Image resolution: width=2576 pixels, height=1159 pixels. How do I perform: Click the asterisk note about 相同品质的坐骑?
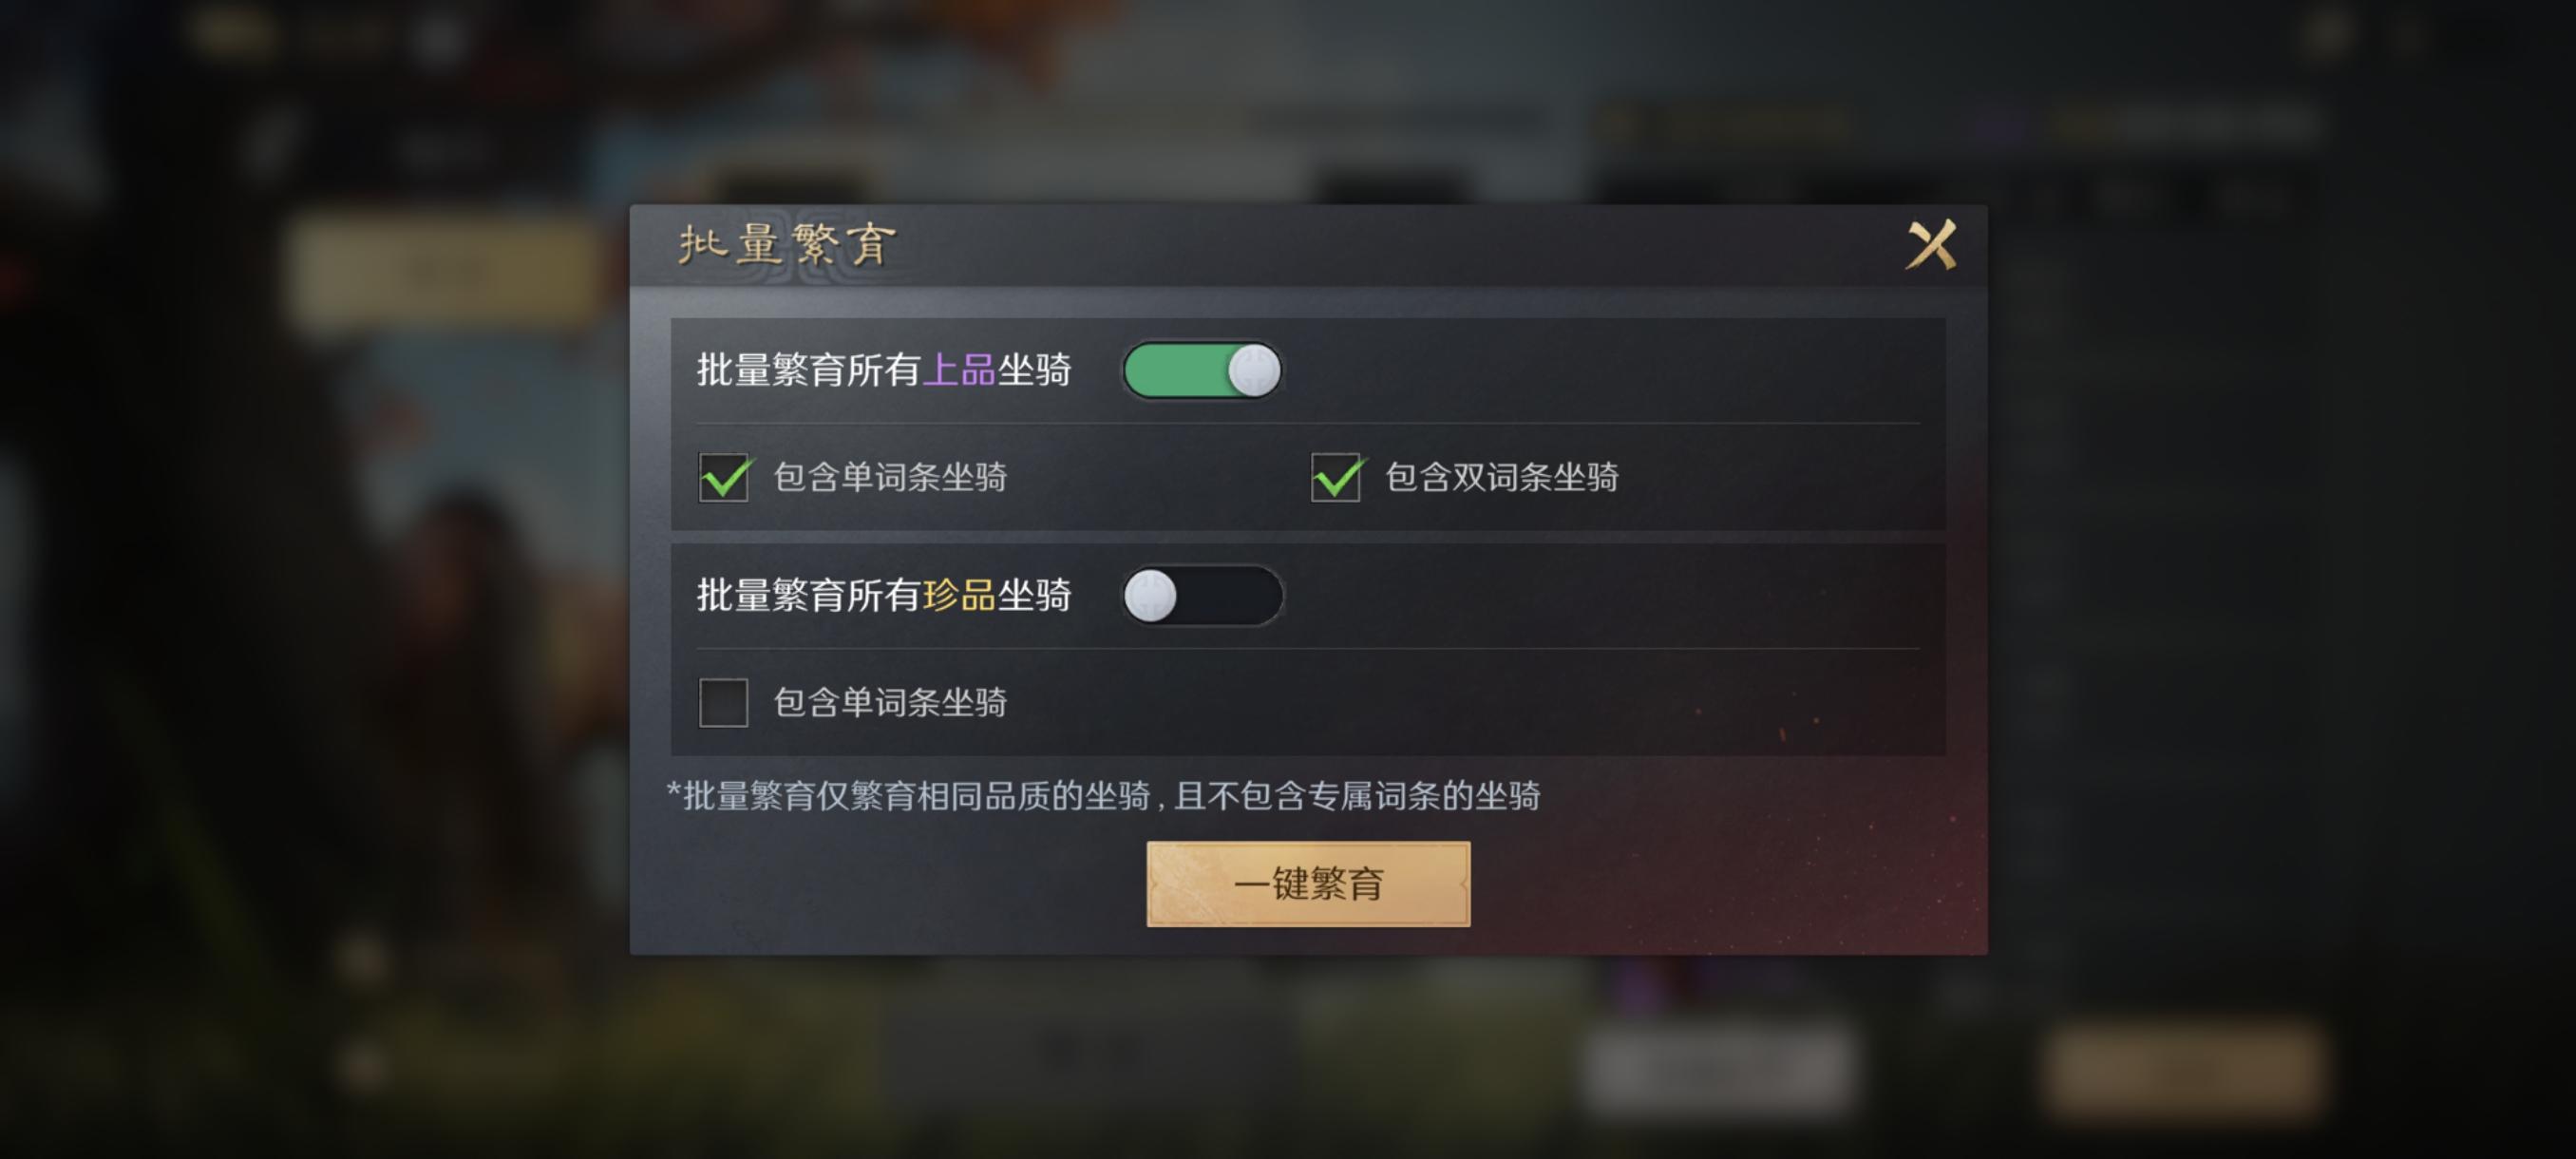click(1104, 796)
